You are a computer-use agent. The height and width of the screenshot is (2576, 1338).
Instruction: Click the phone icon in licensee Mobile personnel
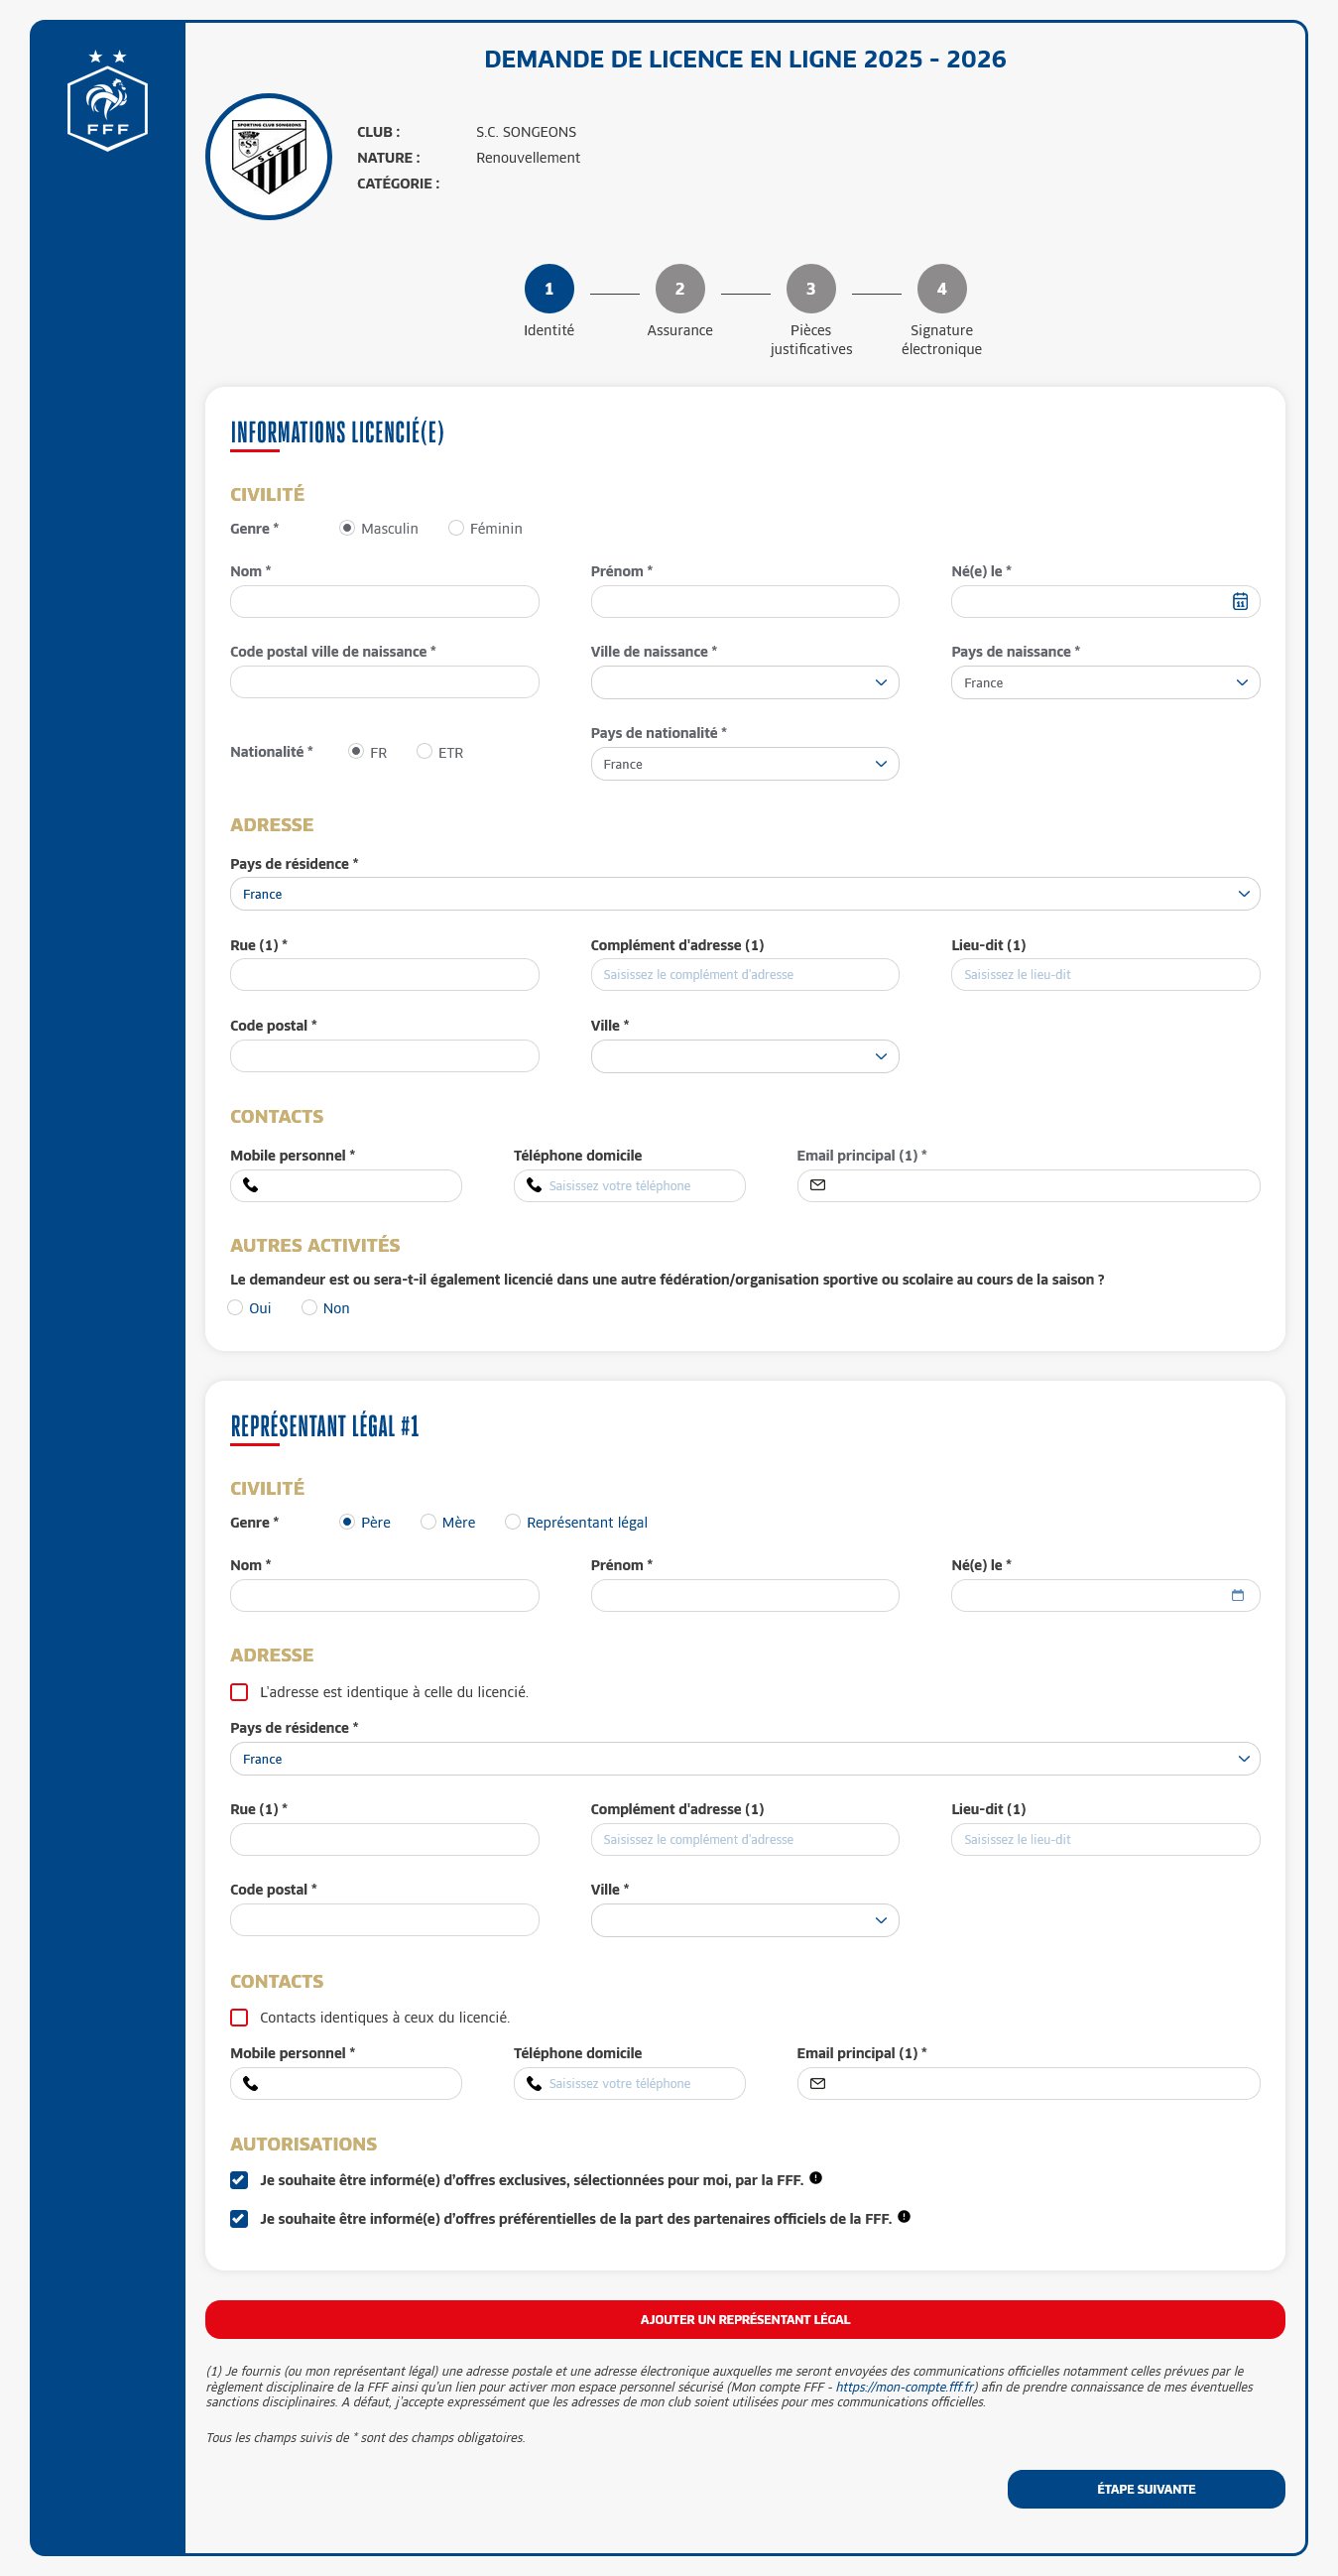point(251,1185)
